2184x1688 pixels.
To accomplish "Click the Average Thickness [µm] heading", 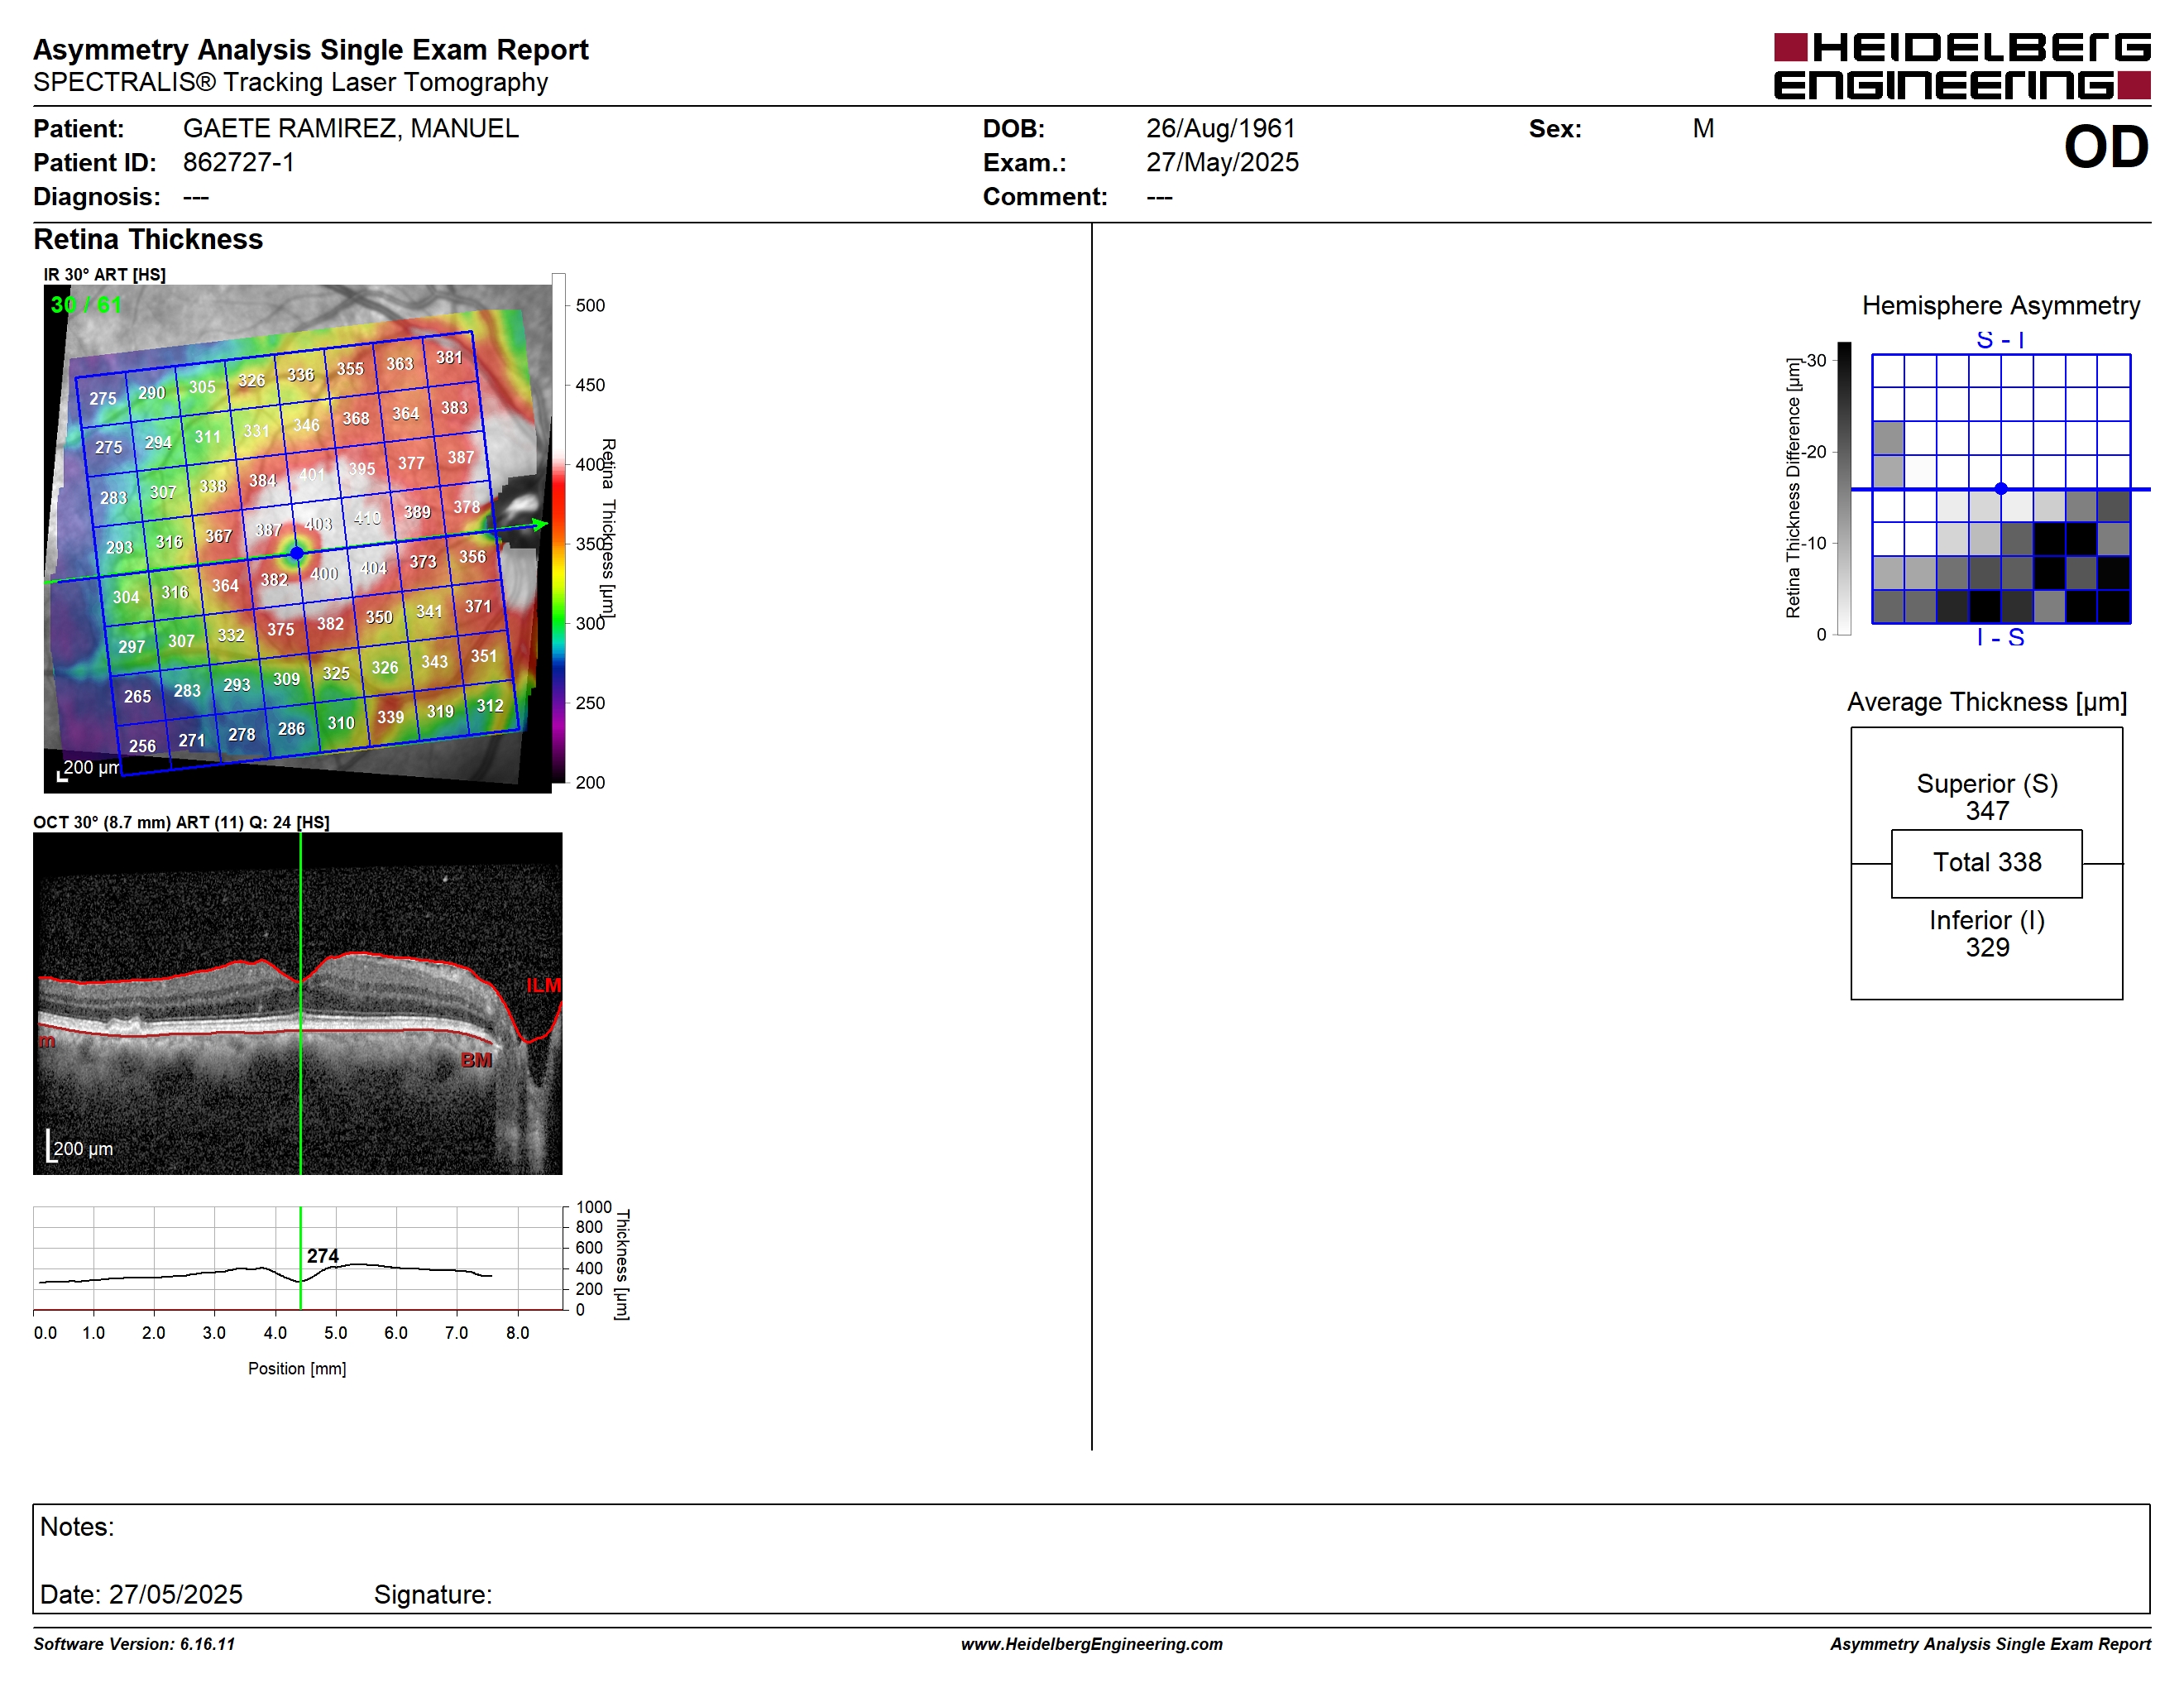I will coord(1987,703).
